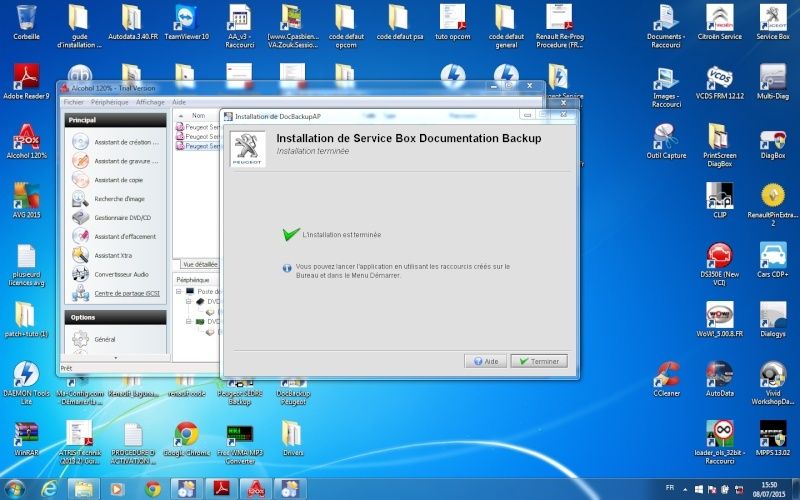The width and height of the screenshot is (800, 500).
Task: Open tuto opcom document
Action: pos(453,22)
